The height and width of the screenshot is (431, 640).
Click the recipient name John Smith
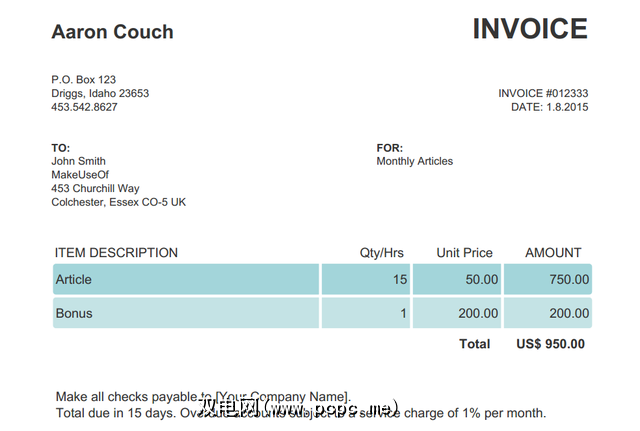(x=78, y=161)
